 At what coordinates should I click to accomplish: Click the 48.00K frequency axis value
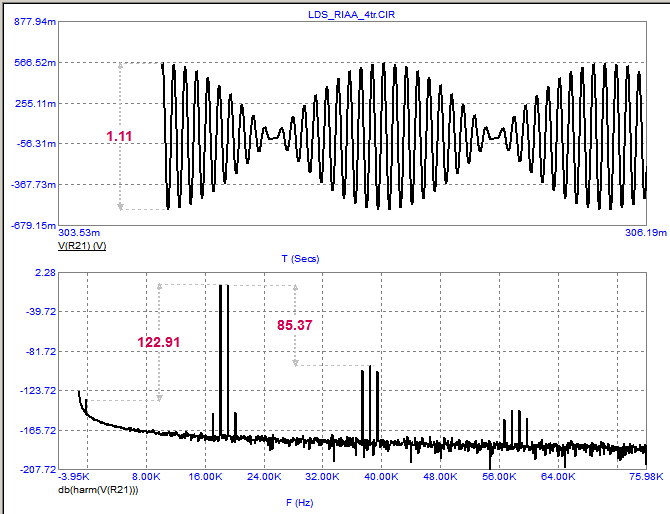(440, 476)
